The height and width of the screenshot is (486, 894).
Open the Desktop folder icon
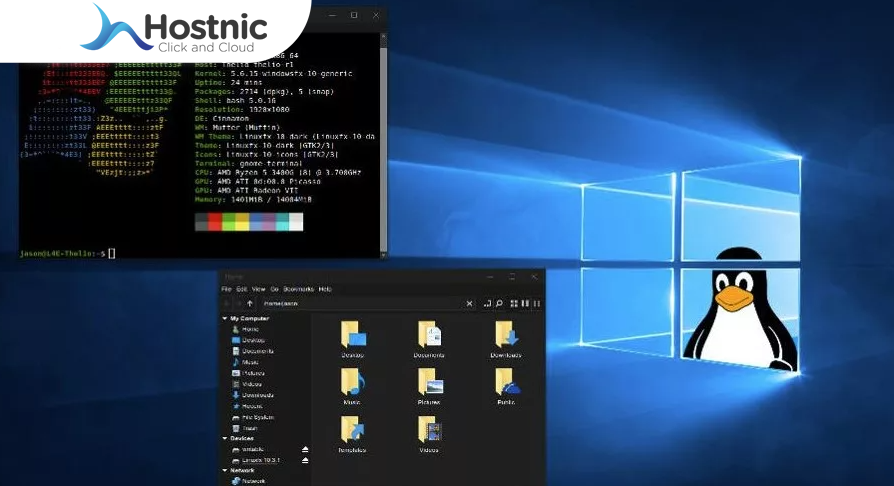352,335
